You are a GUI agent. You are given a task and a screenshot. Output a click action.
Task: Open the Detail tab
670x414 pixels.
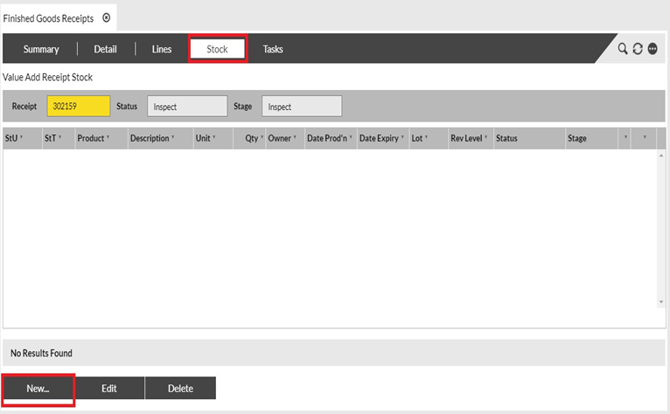tap(105, 49)
